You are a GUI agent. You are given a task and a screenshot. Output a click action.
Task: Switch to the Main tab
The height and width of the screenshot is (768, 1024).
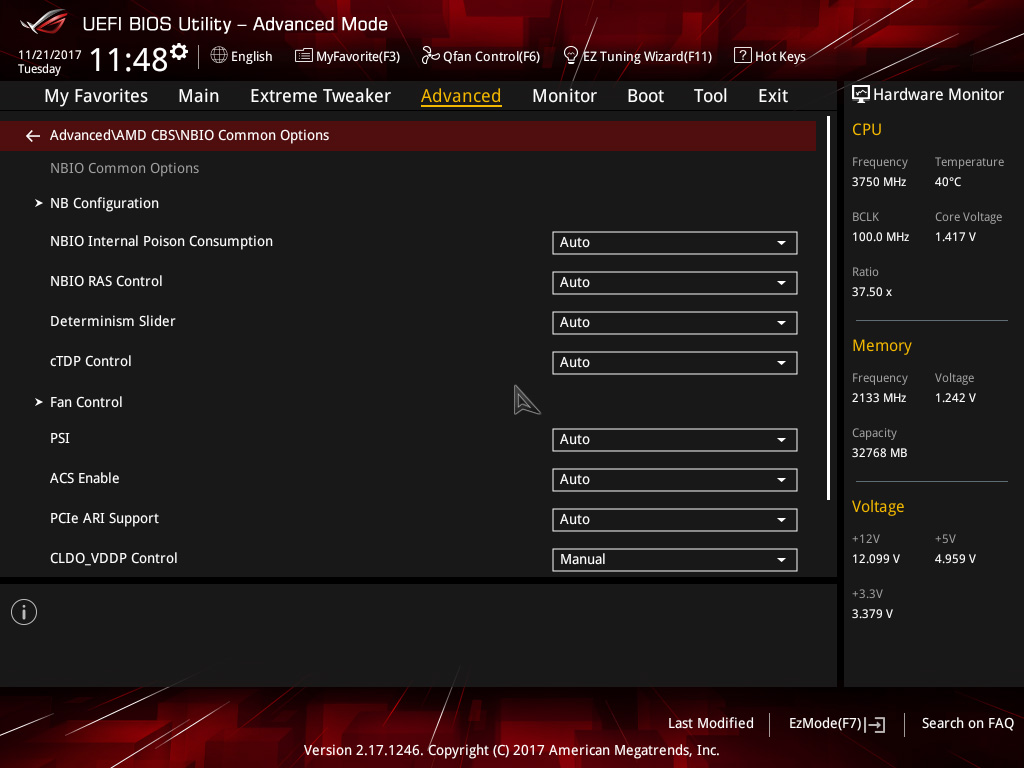click(199, 96)
